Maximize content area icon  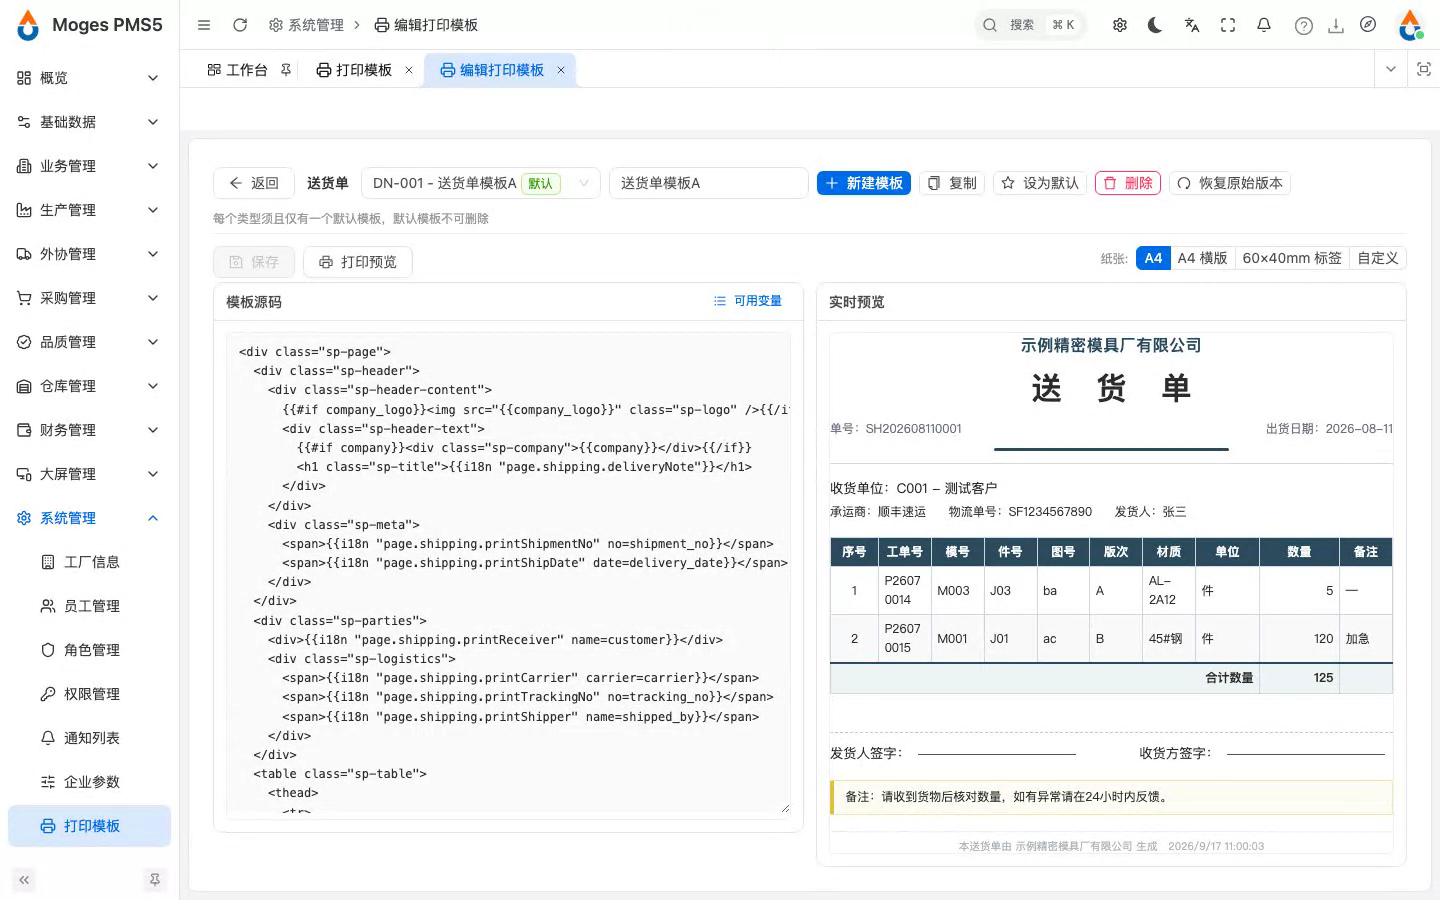1424,69
